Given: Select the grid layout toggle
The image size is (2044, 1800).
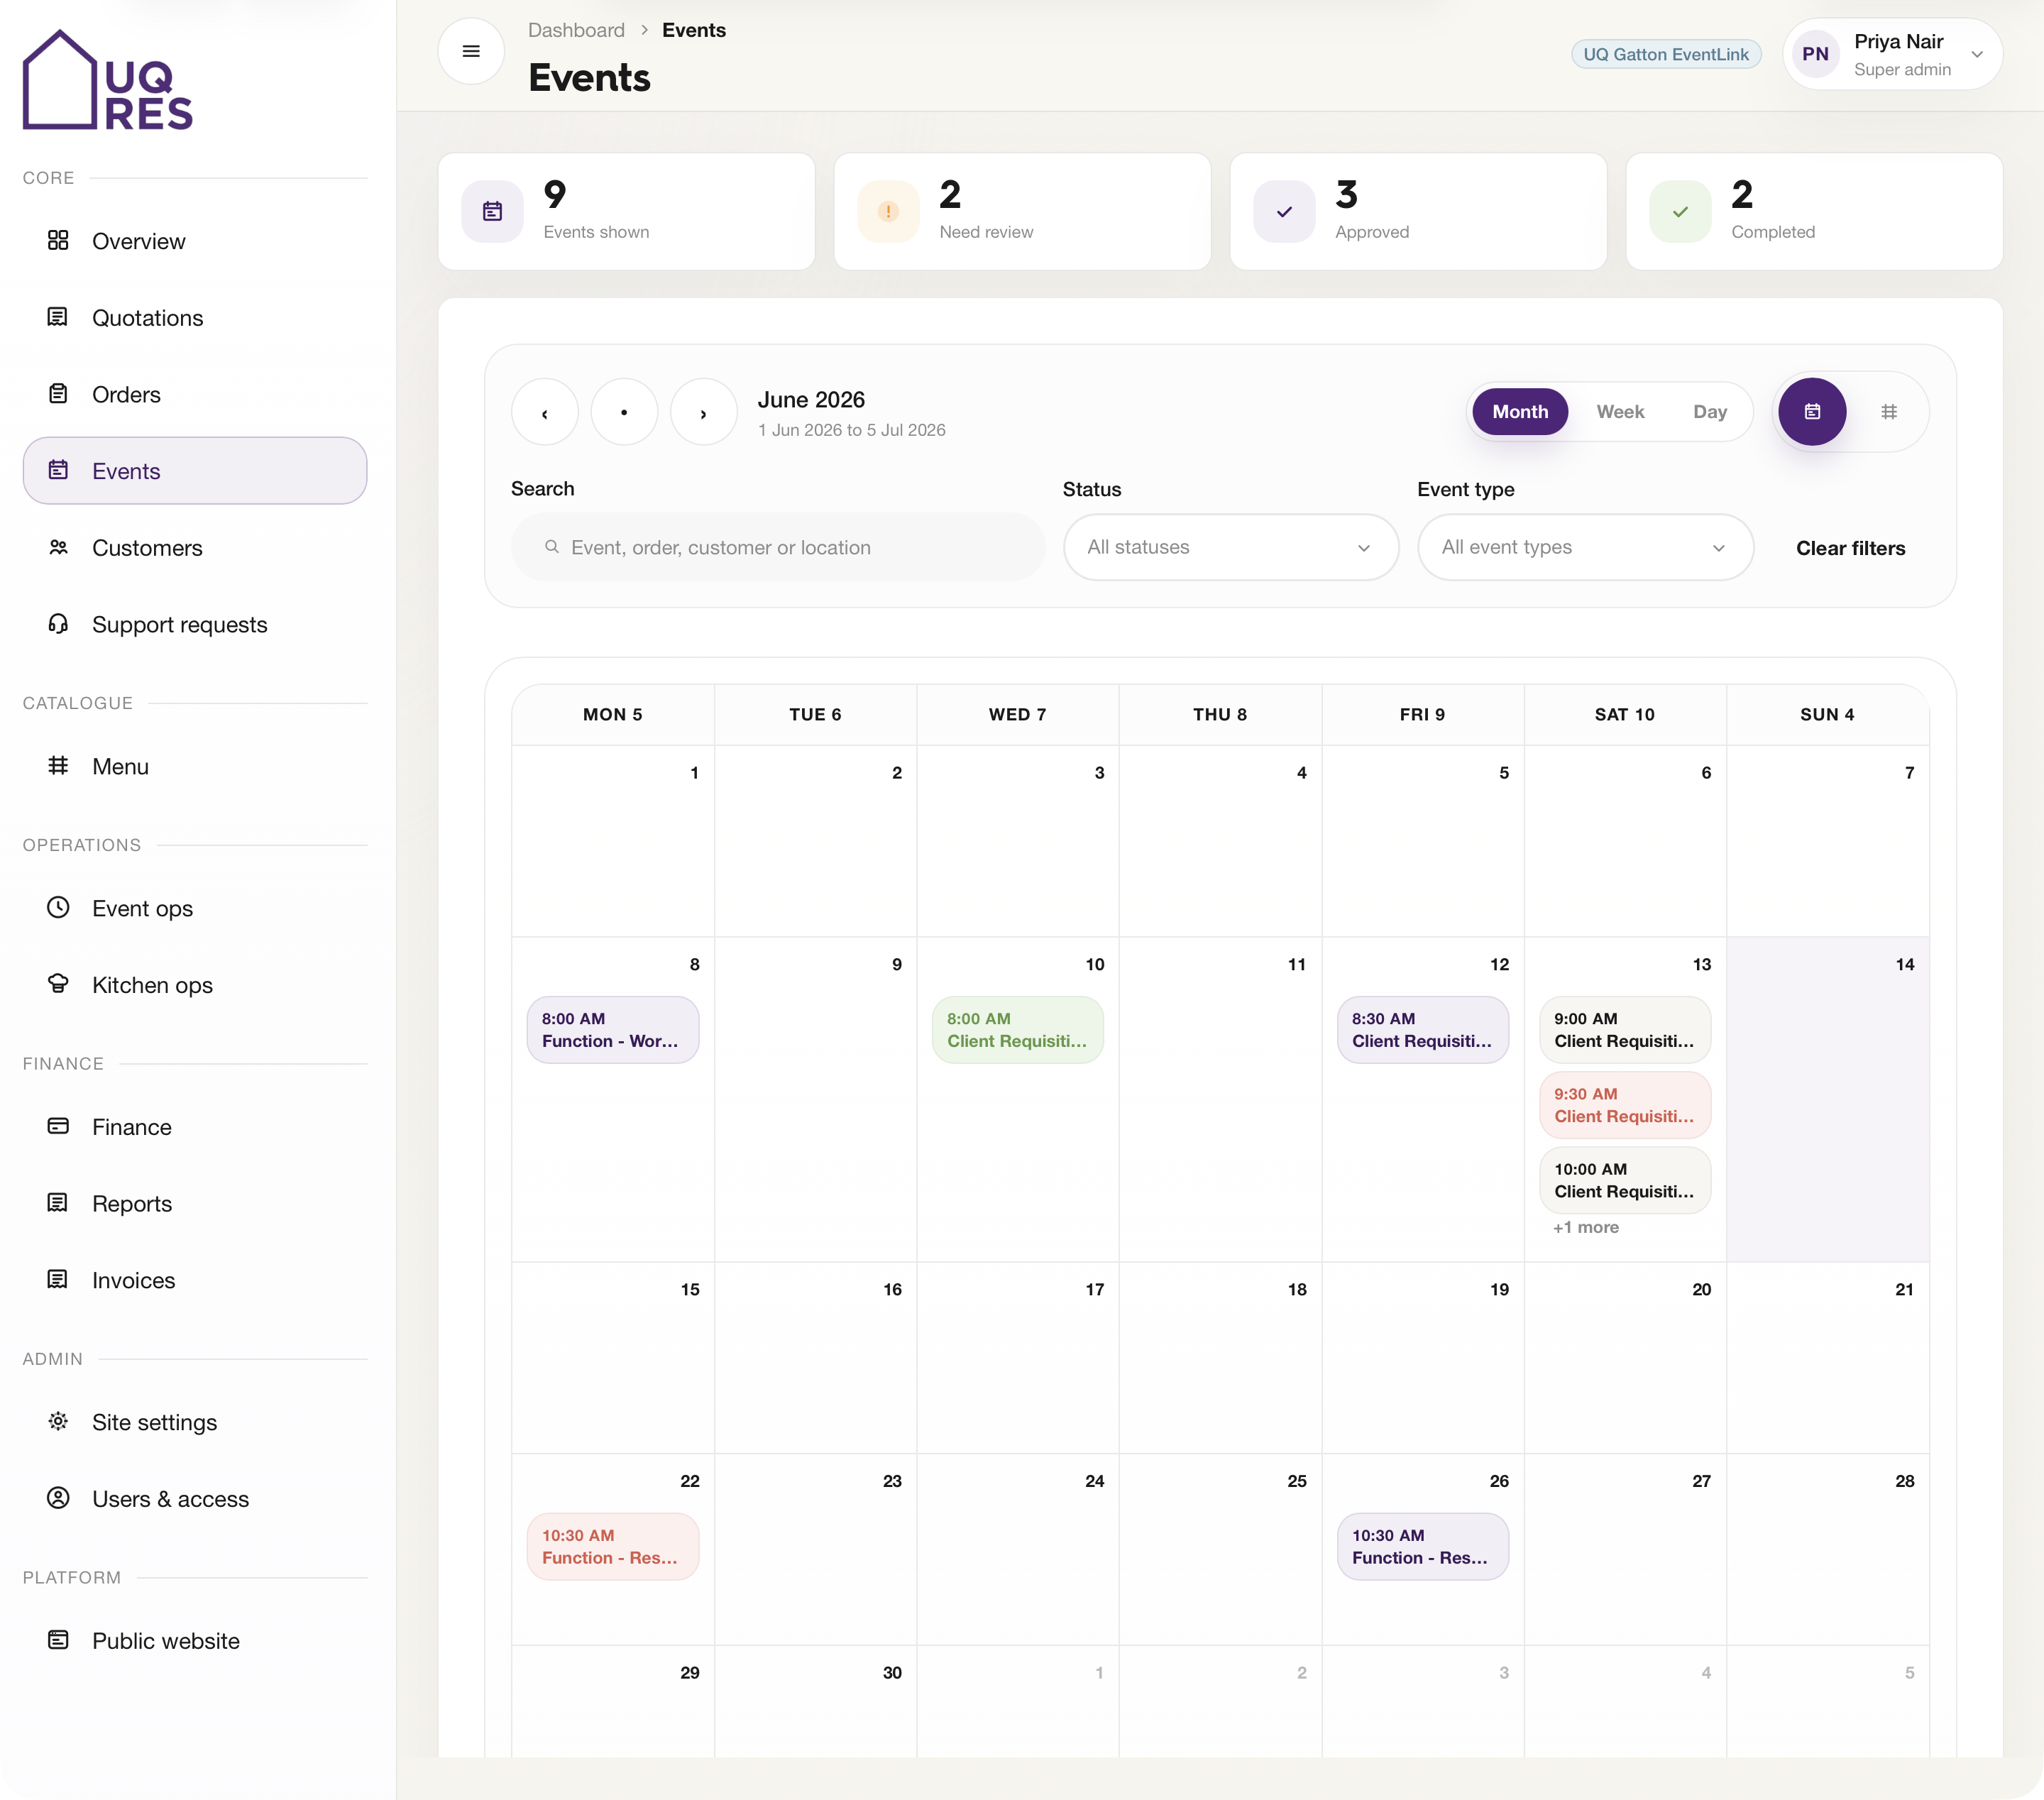Looking at the screenshot, I should [1889, 412].
